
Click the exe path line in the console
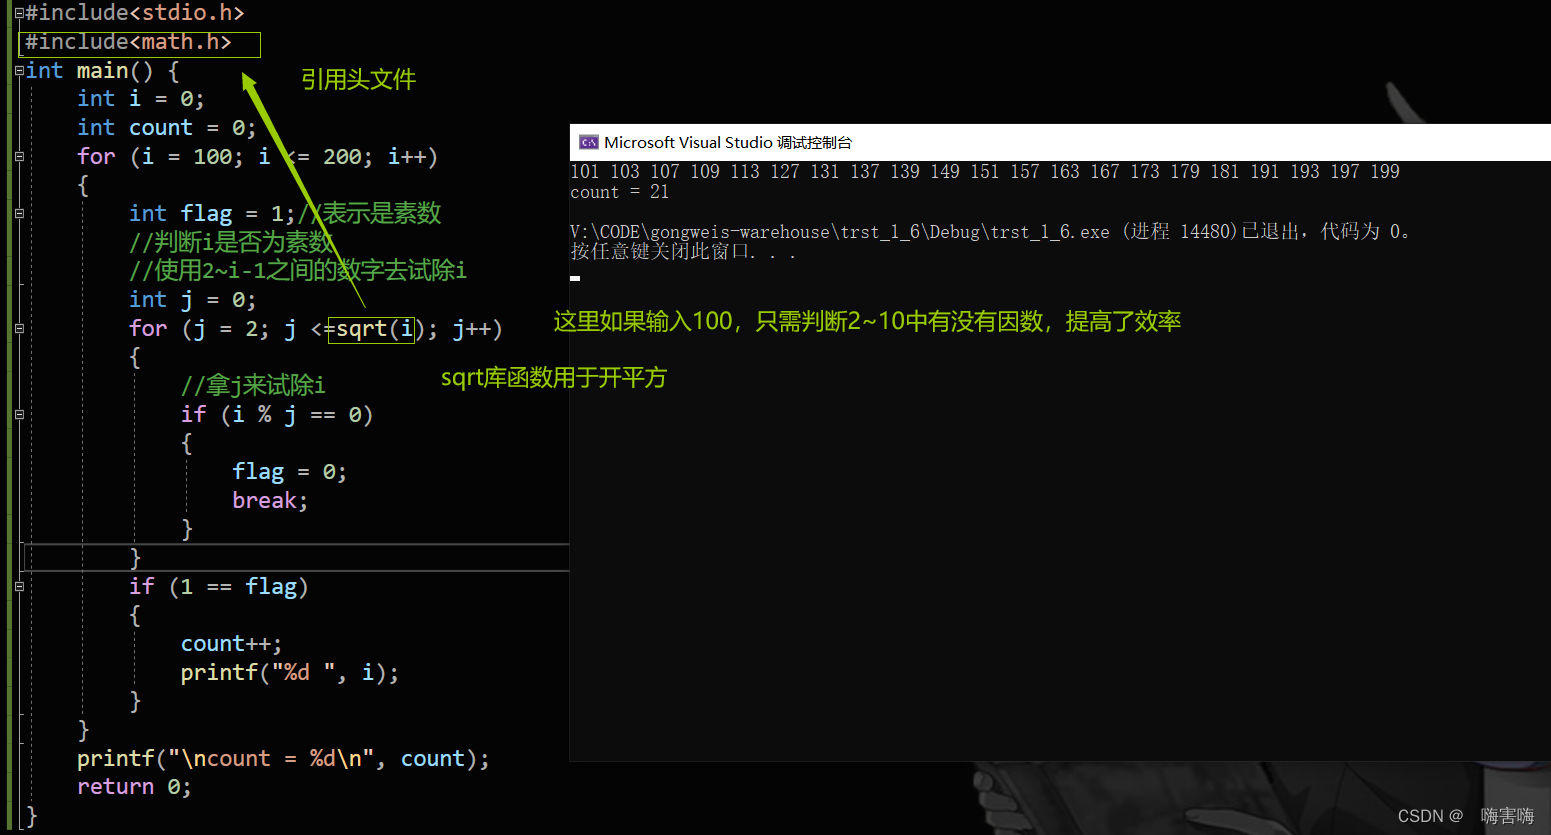[x=990, y=232]
